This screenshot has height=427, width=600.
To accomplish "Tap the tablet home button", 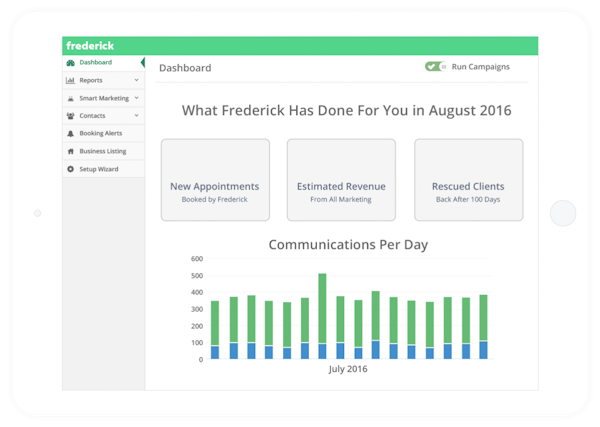I will tap(563, 213).
